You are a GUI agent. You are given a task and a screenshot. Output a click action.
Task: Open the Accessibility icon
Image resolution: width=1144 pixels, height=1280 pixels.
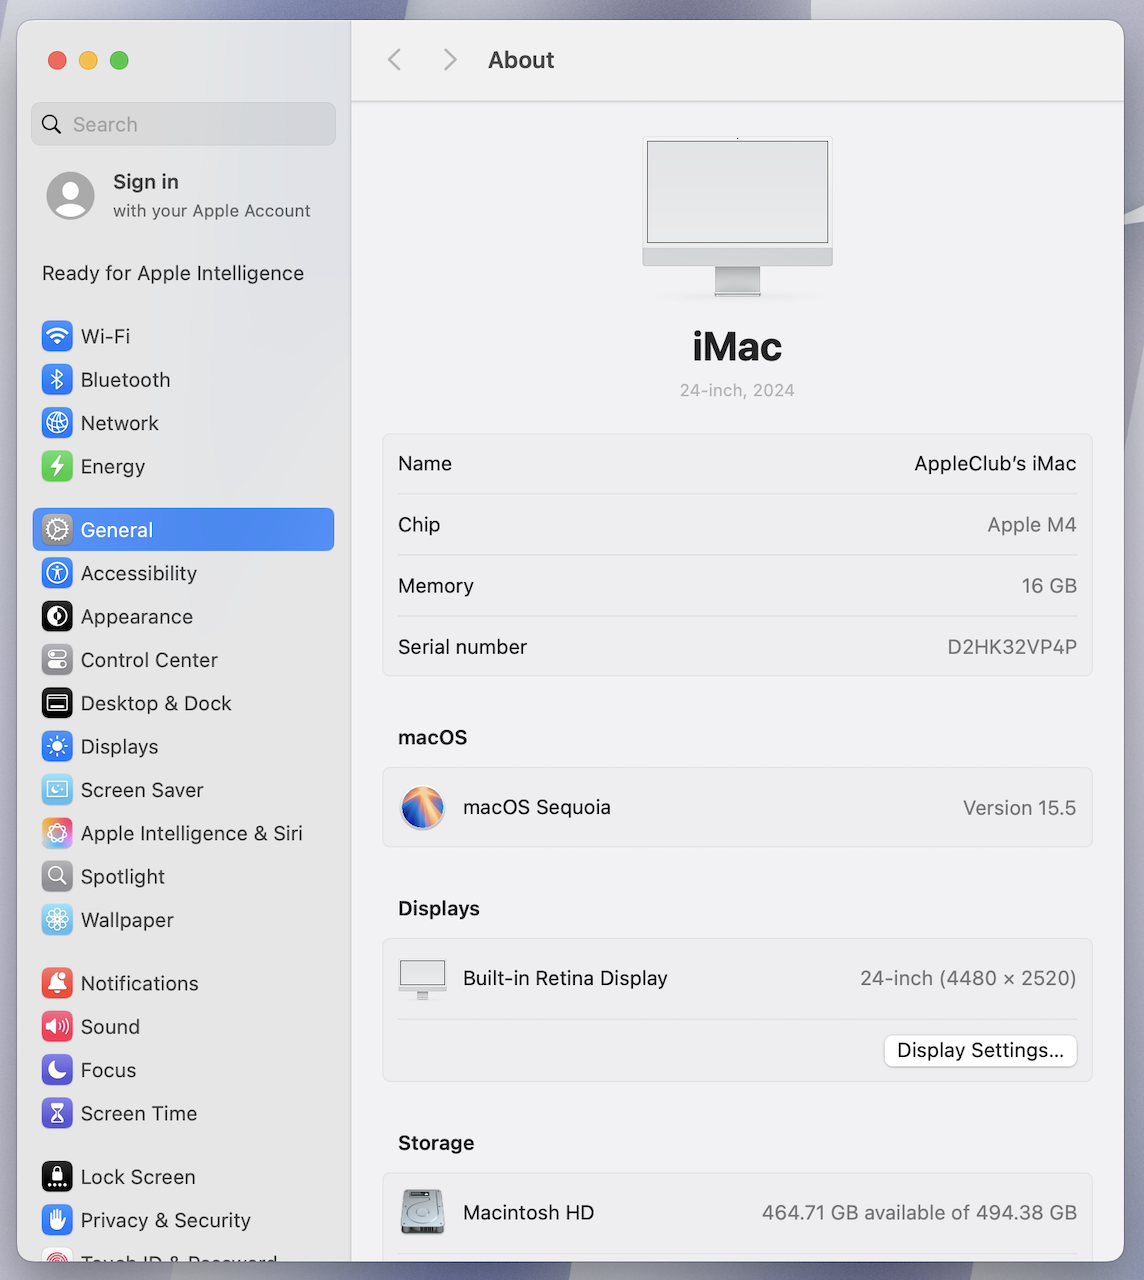(57, 573)
